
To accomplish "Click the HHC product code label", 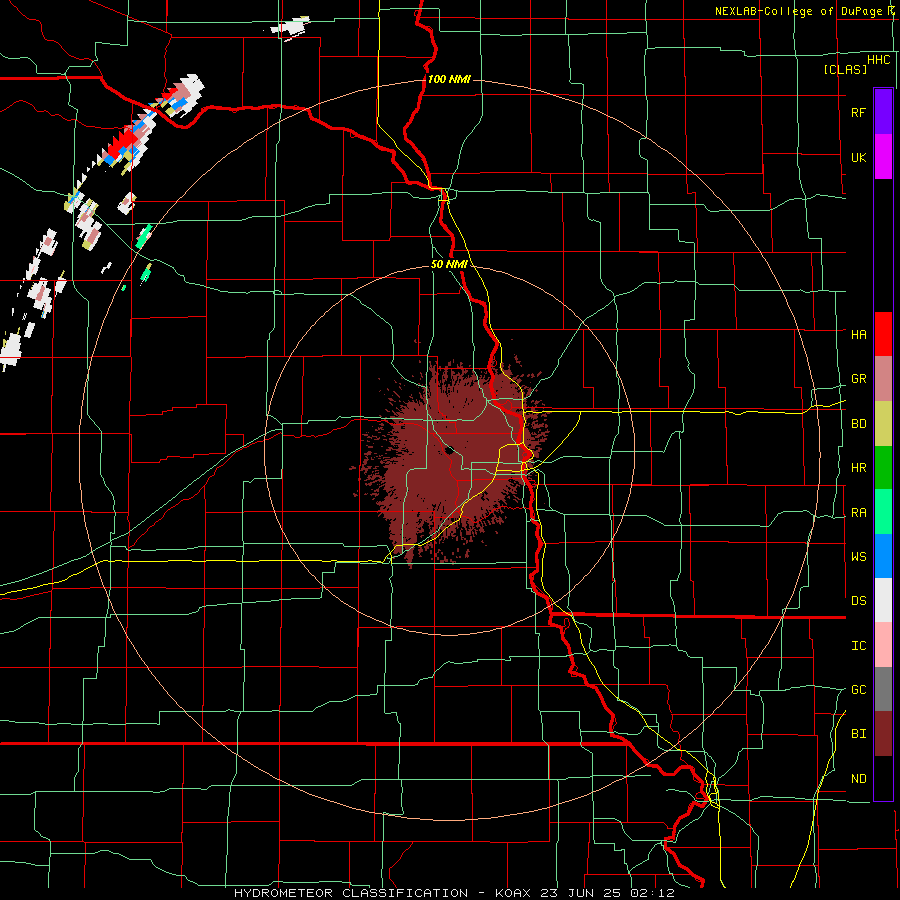I will click(878, 60).
